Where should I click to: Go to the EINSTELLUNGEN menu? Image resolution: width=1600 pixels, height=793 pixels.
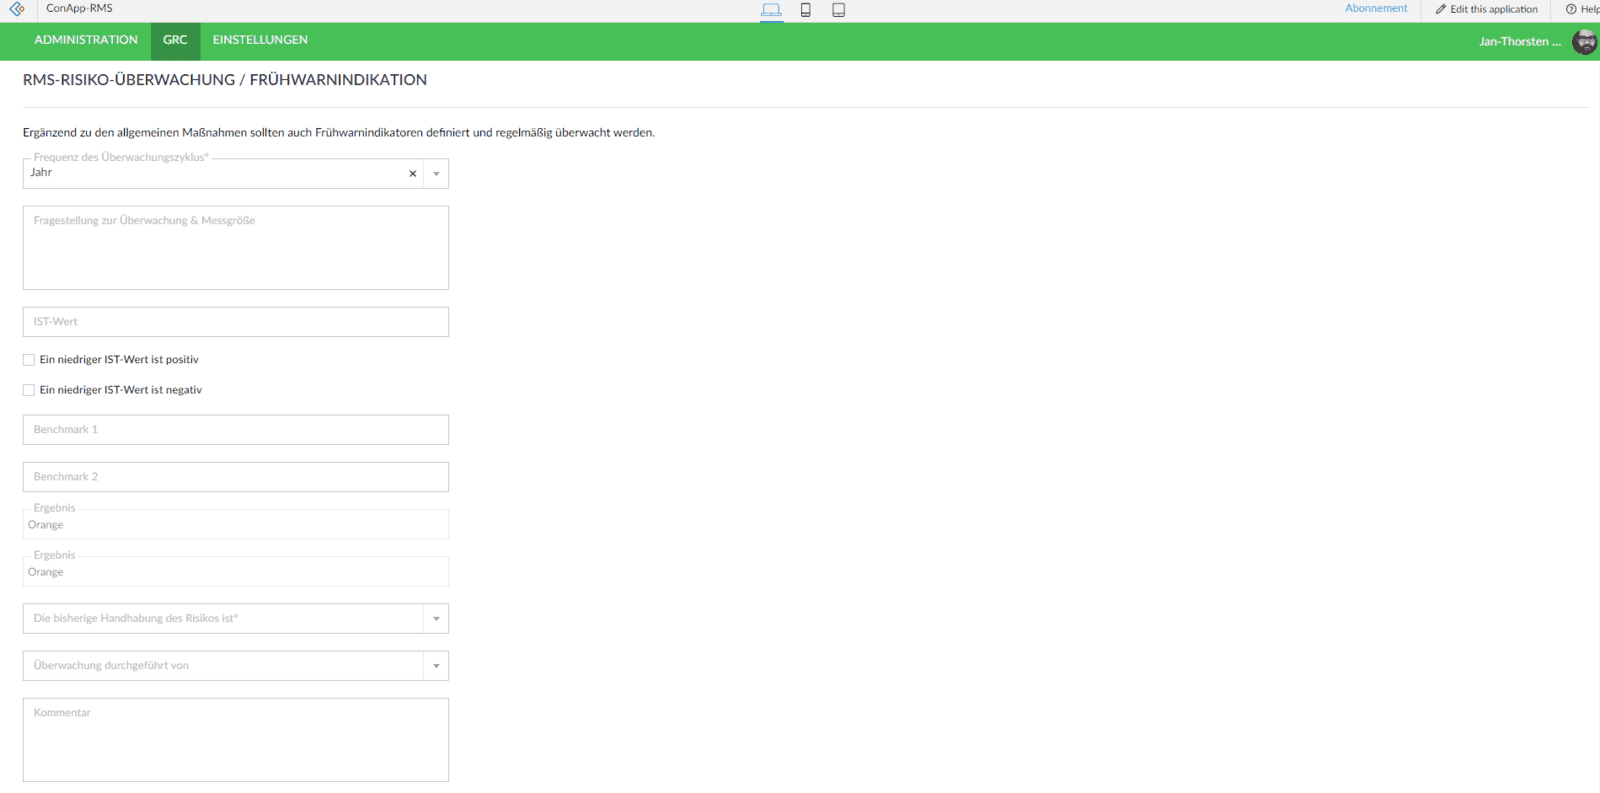click(x=260, y=40)
